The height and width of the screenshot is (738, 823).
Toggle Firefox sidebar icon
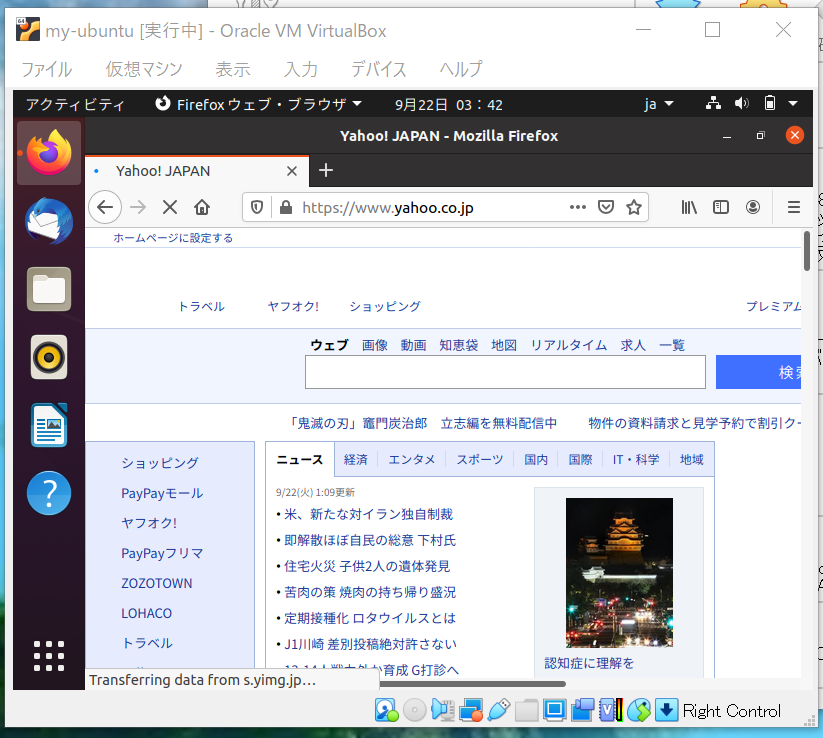tap(721, 207)
